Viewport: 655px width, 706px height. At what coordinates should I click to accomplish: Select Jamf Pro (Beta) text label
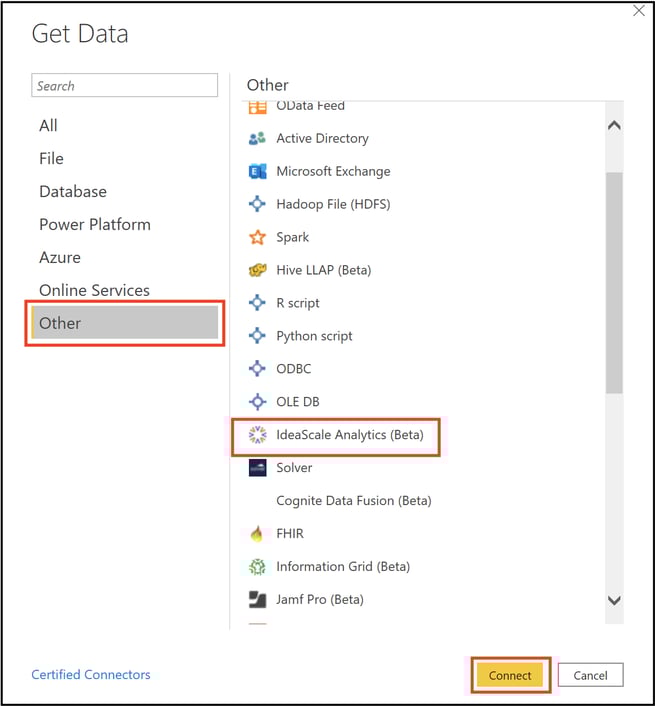320,599
